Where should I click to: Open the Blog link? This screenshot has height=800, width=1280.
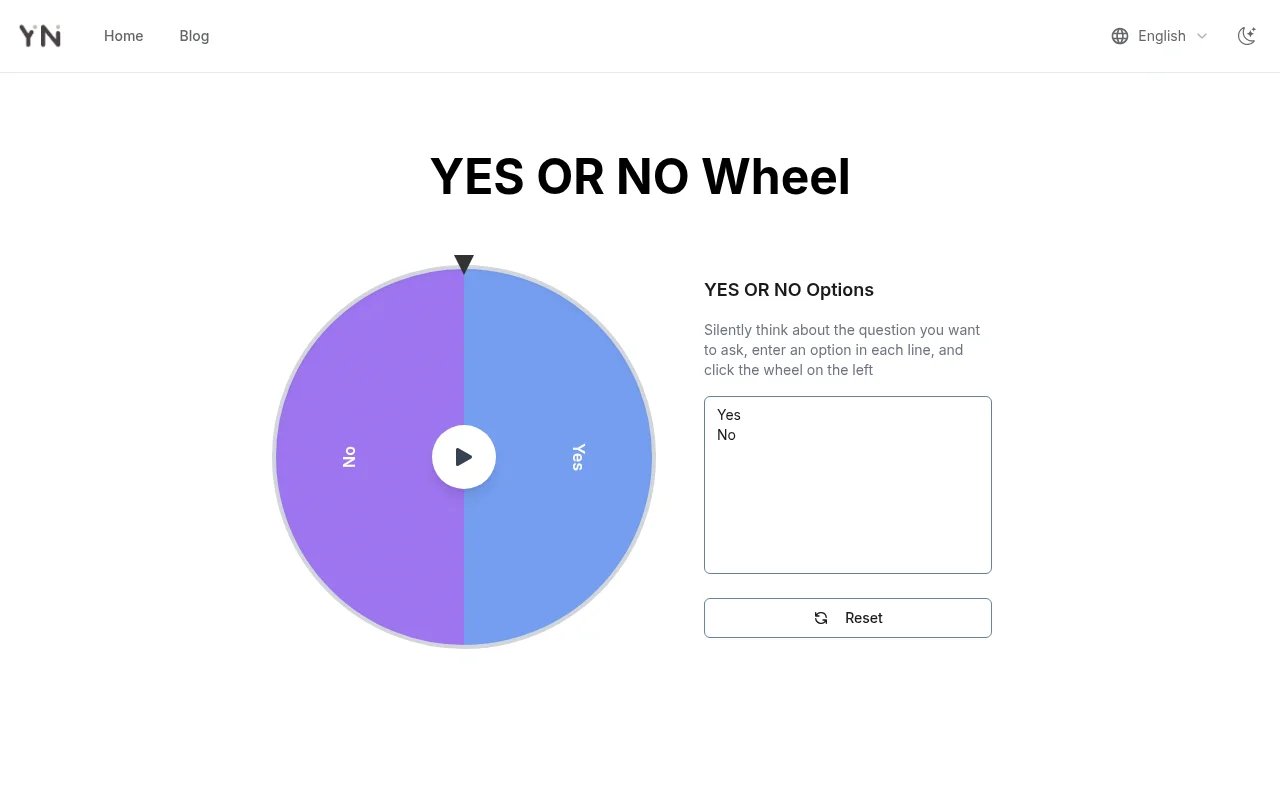point(194,36)
